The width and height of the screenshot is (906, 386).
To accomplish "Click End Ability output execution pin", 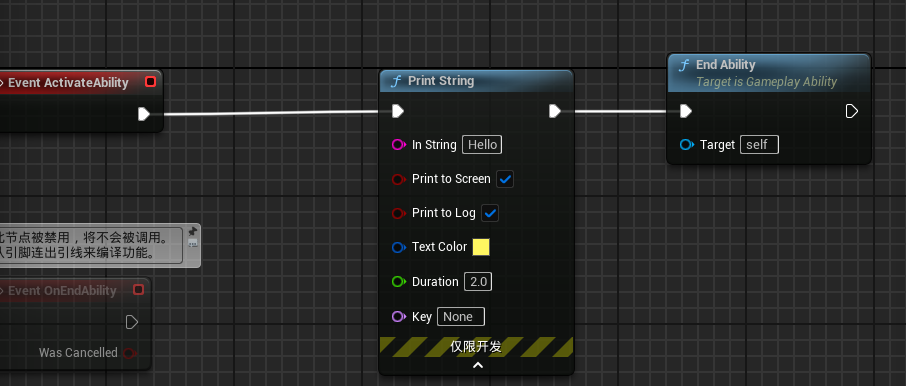I will click(x=852, y=111).
